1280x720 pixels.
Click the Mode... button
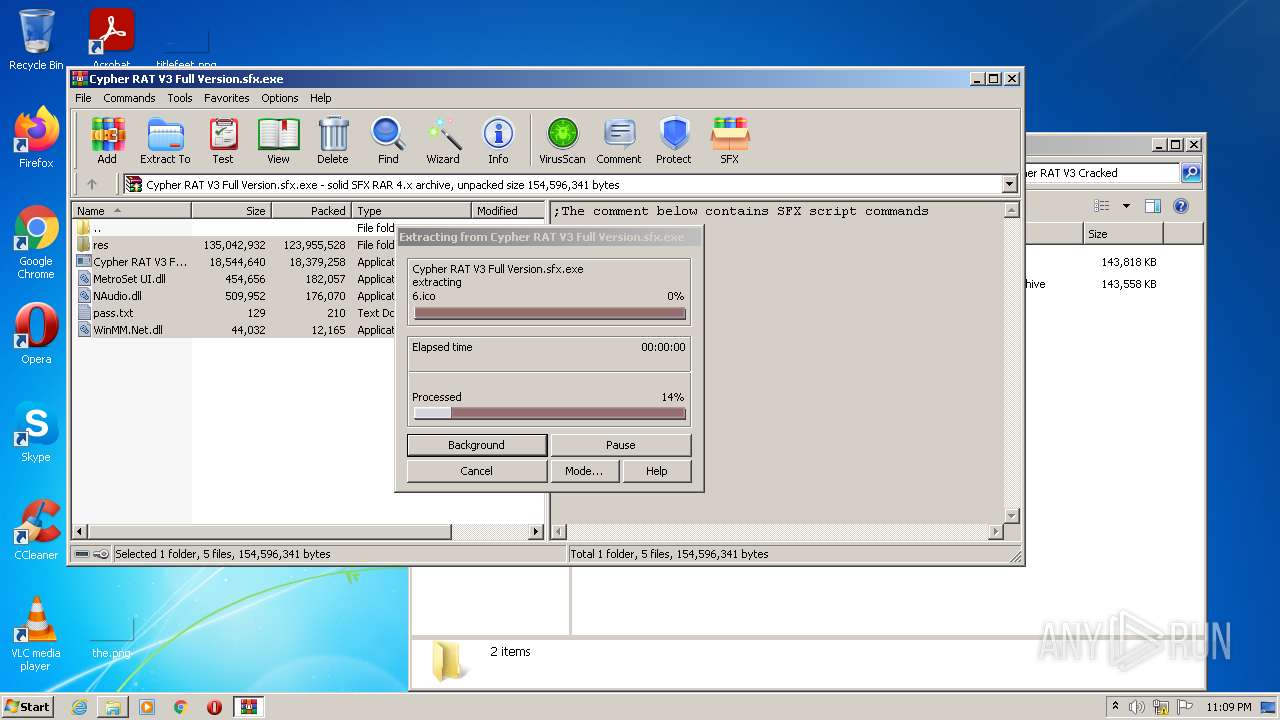coord(584,471)
